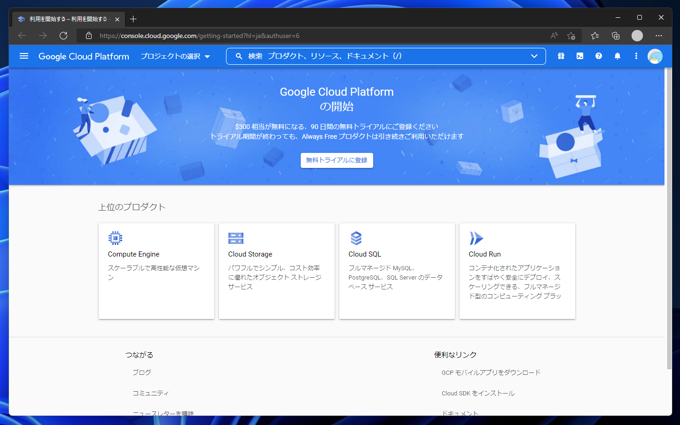Click the 便利なリンク section heading
680x425 pixels.
pos(455,355)
